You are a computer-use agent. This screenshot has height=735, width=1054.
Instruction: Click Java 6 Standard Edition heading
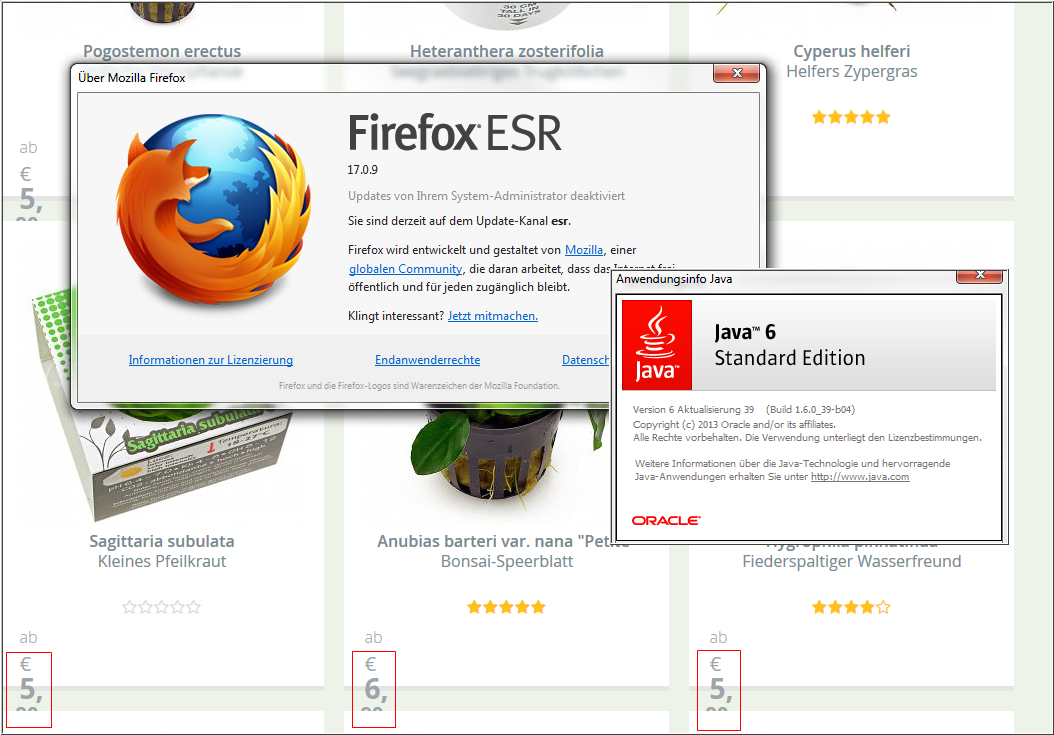pyautogui.click(x=790, y=345)
